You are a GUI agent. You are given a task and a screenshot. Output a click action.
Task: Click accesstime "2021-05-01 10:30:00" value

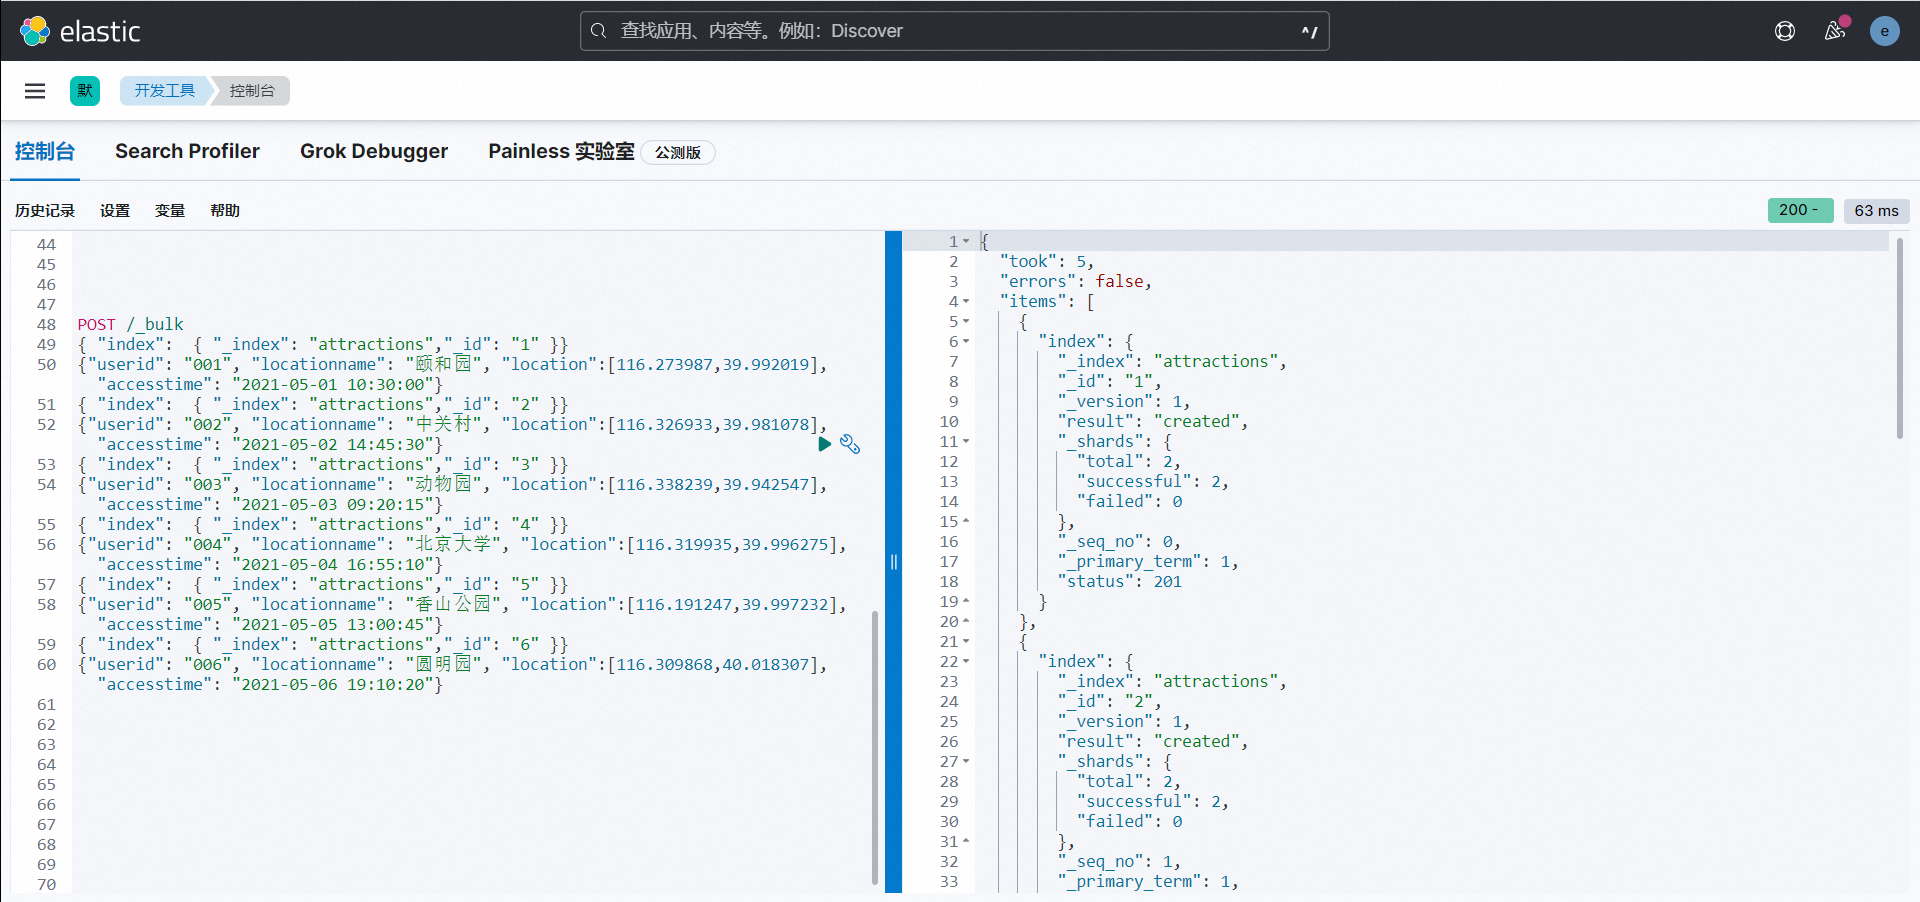pos(333,384)
